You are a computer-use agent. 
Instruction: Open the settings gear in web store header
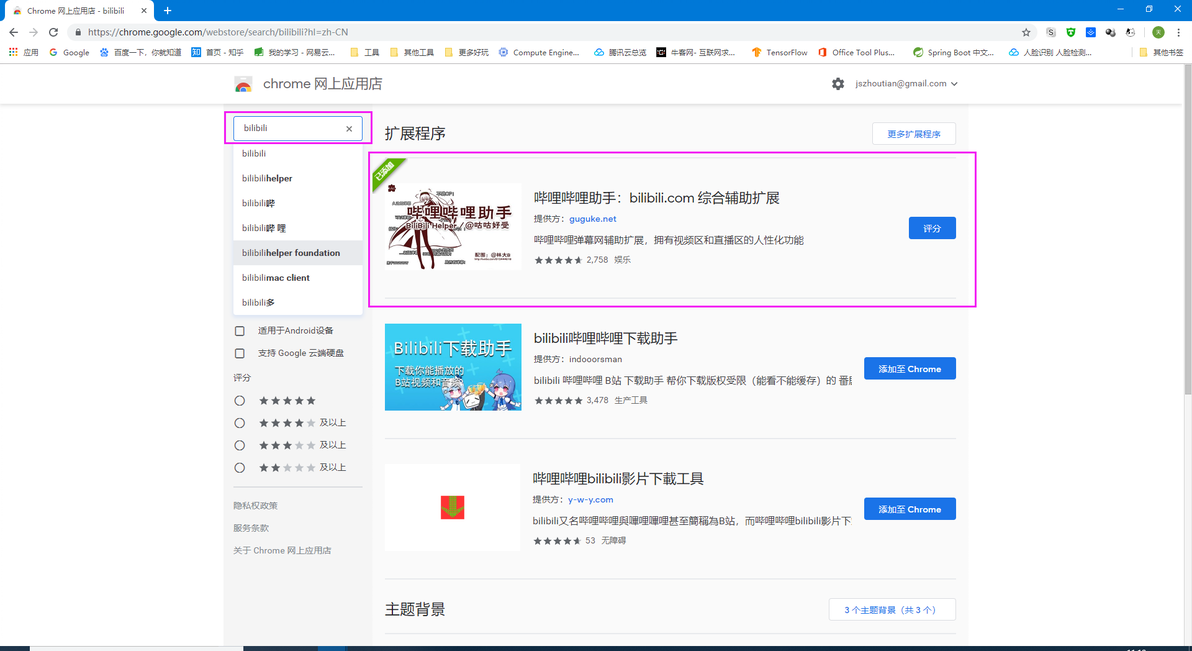tap(838, 84)
